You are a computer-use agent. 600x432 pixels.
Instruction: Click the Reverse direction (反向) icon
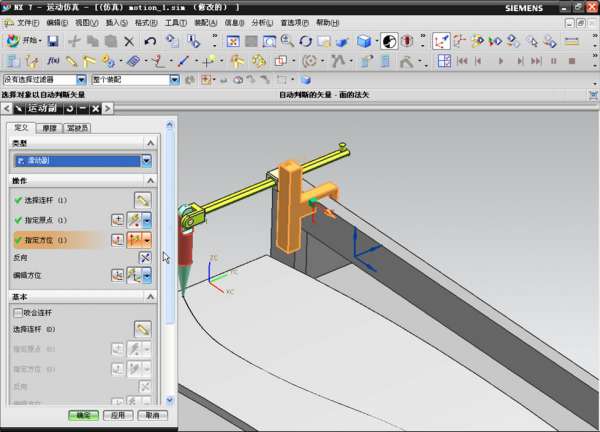pyautogui.click(x=144, y=257)
